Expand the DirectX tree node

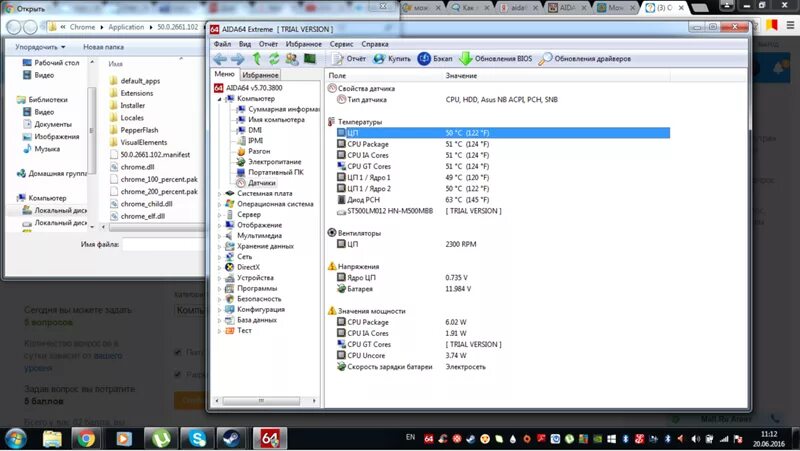(x=220, y=267)
